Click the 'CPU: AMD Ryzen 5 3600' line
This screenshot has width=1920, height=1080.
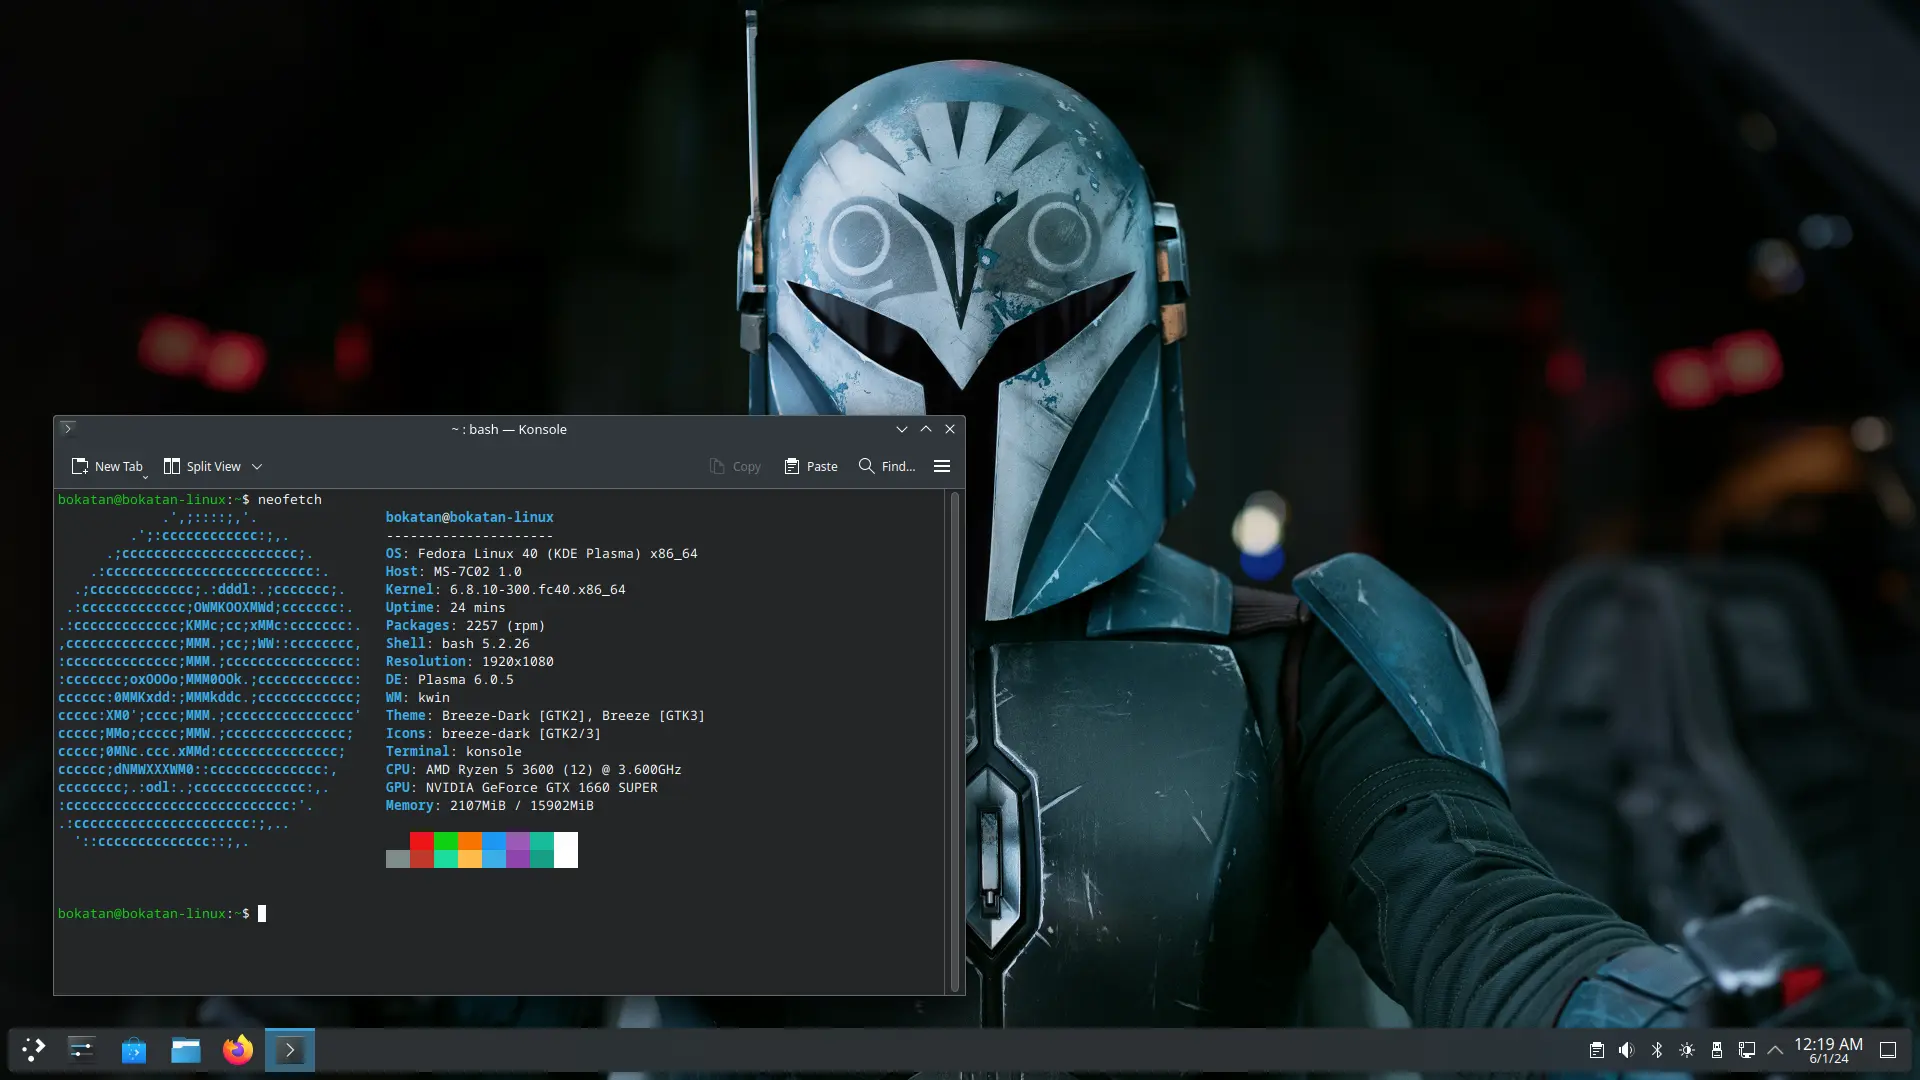(x=534, y=769)
